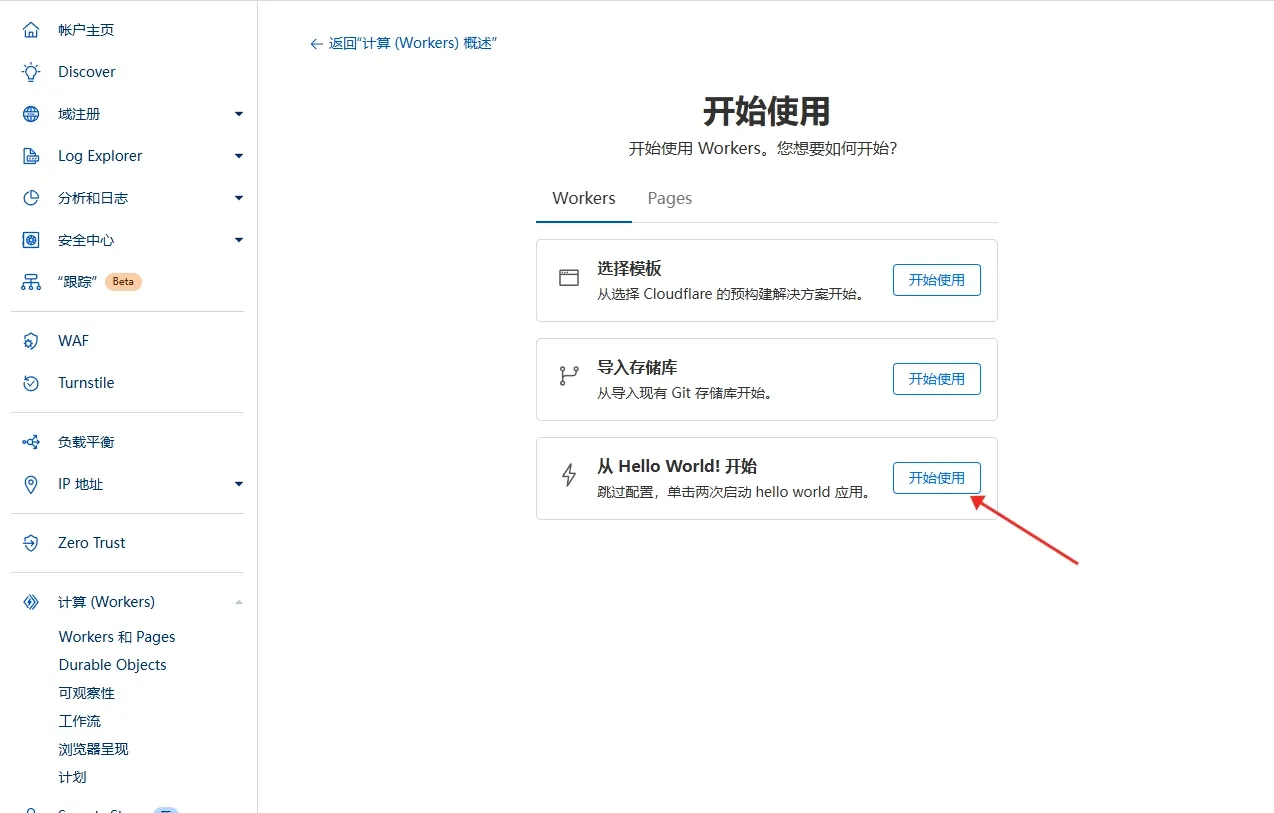Click the WAF shield icon
Viewport: 1274px width, 813px height.
[31, 341]
